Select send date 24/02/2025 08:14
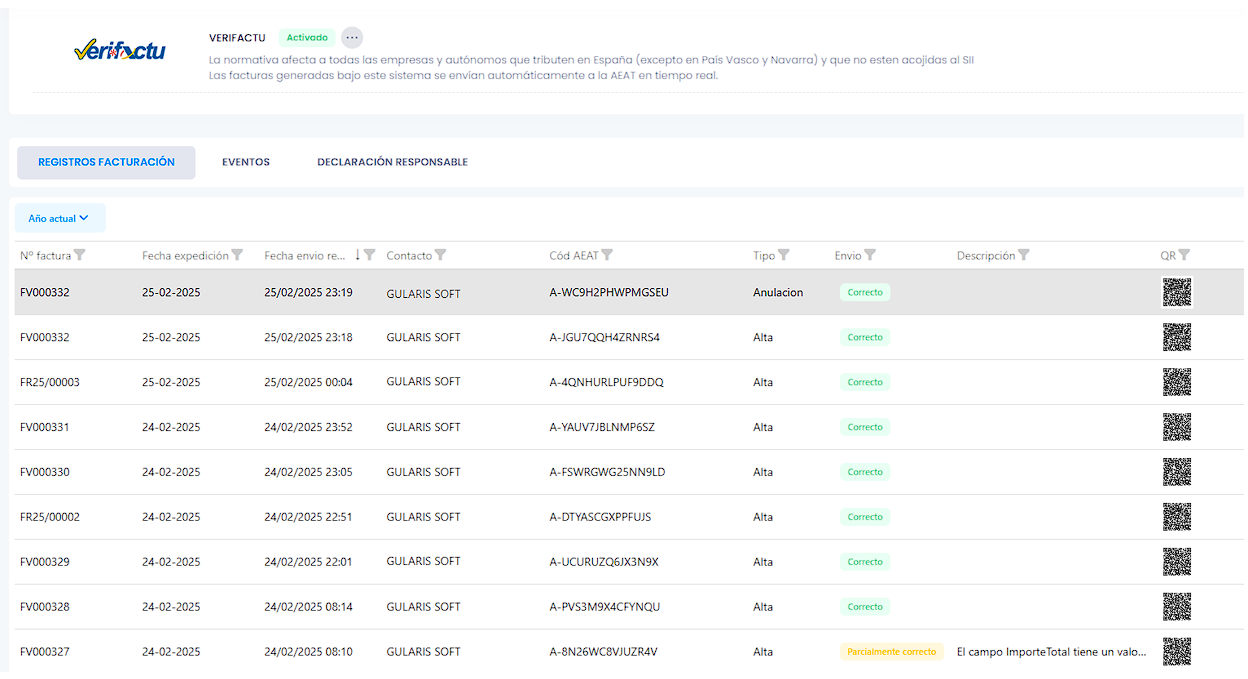Screen dimensions: 1248x679 [308, 608]
